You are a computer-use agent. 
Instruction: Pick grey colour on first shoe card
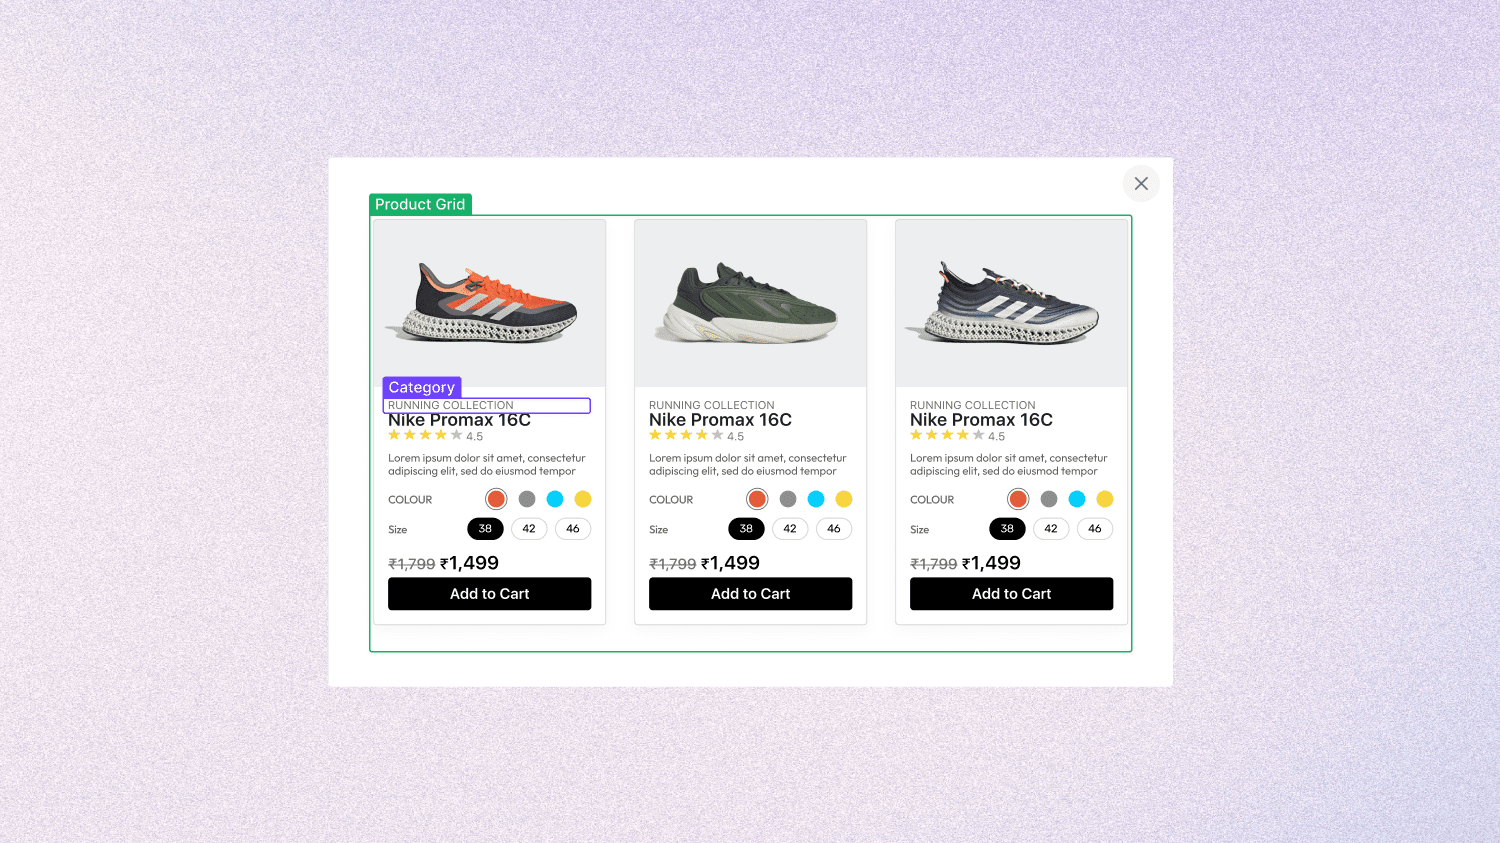tap(527, 499)
